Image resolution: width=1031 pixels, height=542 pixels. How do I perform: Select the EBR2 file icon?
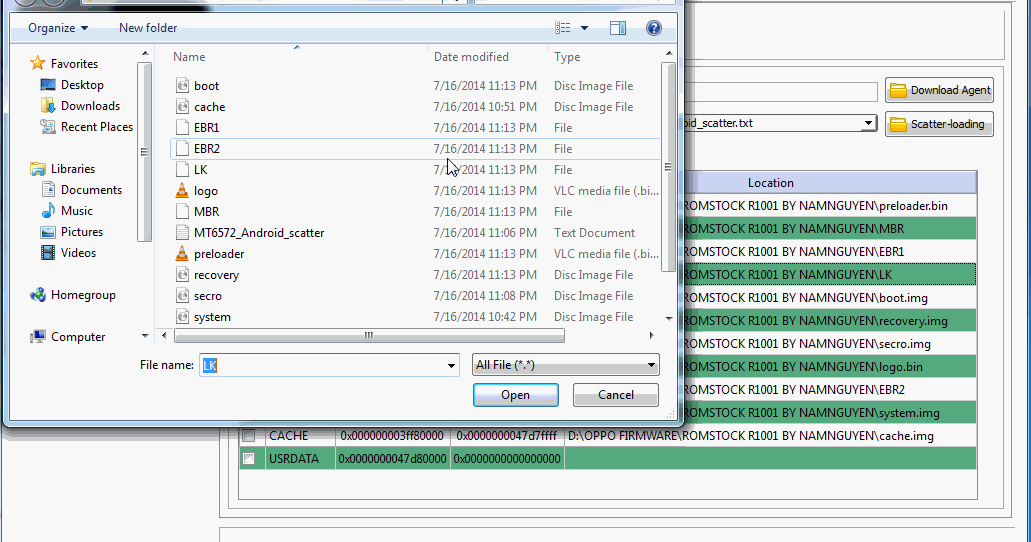[183, 149]
